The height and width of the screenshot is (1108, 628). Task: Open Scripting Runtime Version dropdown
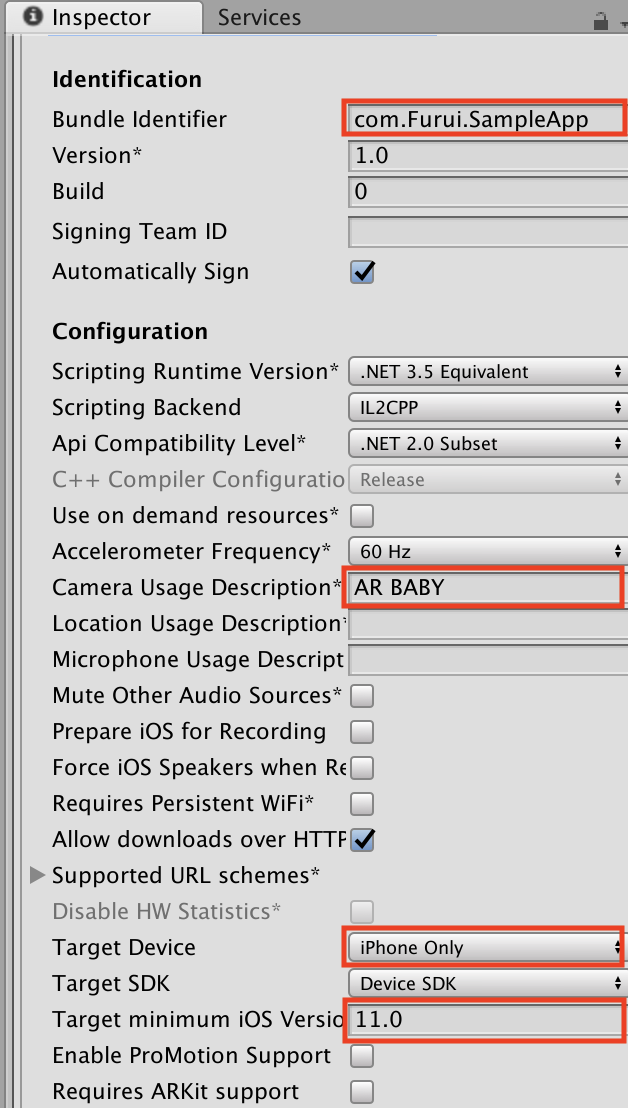click(487, 372)
